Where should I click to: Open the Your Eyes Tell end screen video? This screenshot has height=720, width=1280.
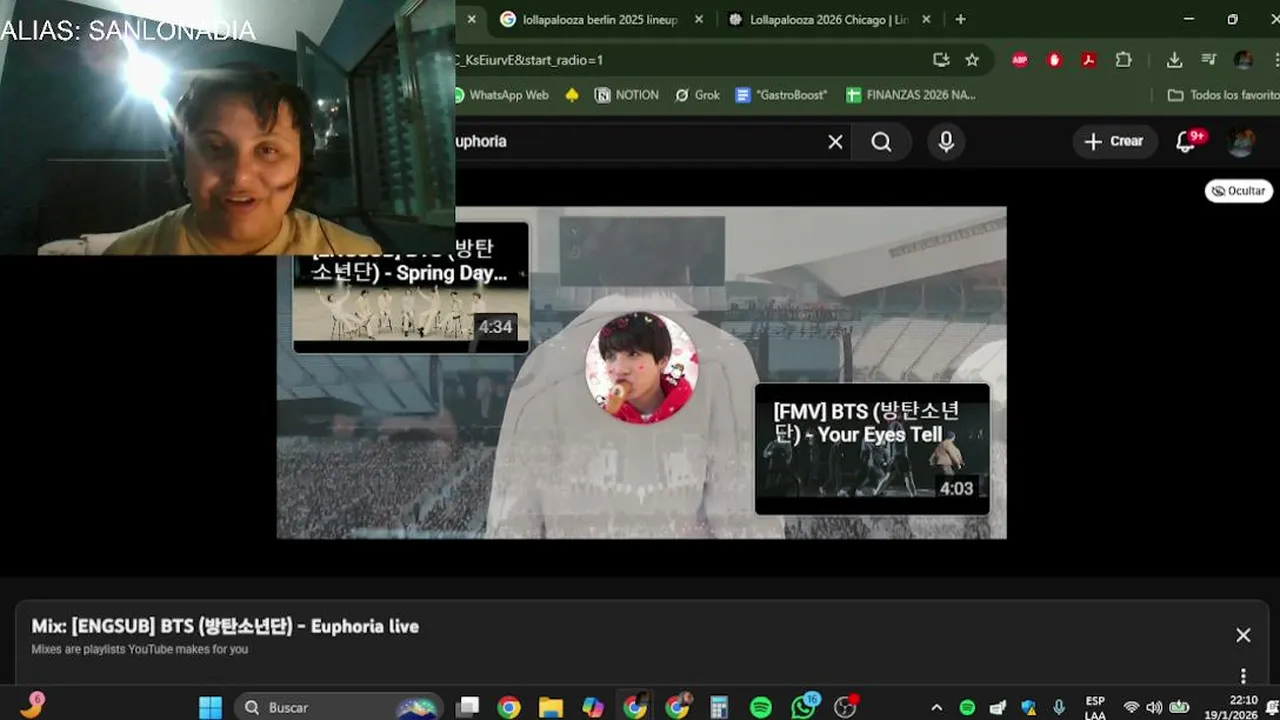[872, 449]
